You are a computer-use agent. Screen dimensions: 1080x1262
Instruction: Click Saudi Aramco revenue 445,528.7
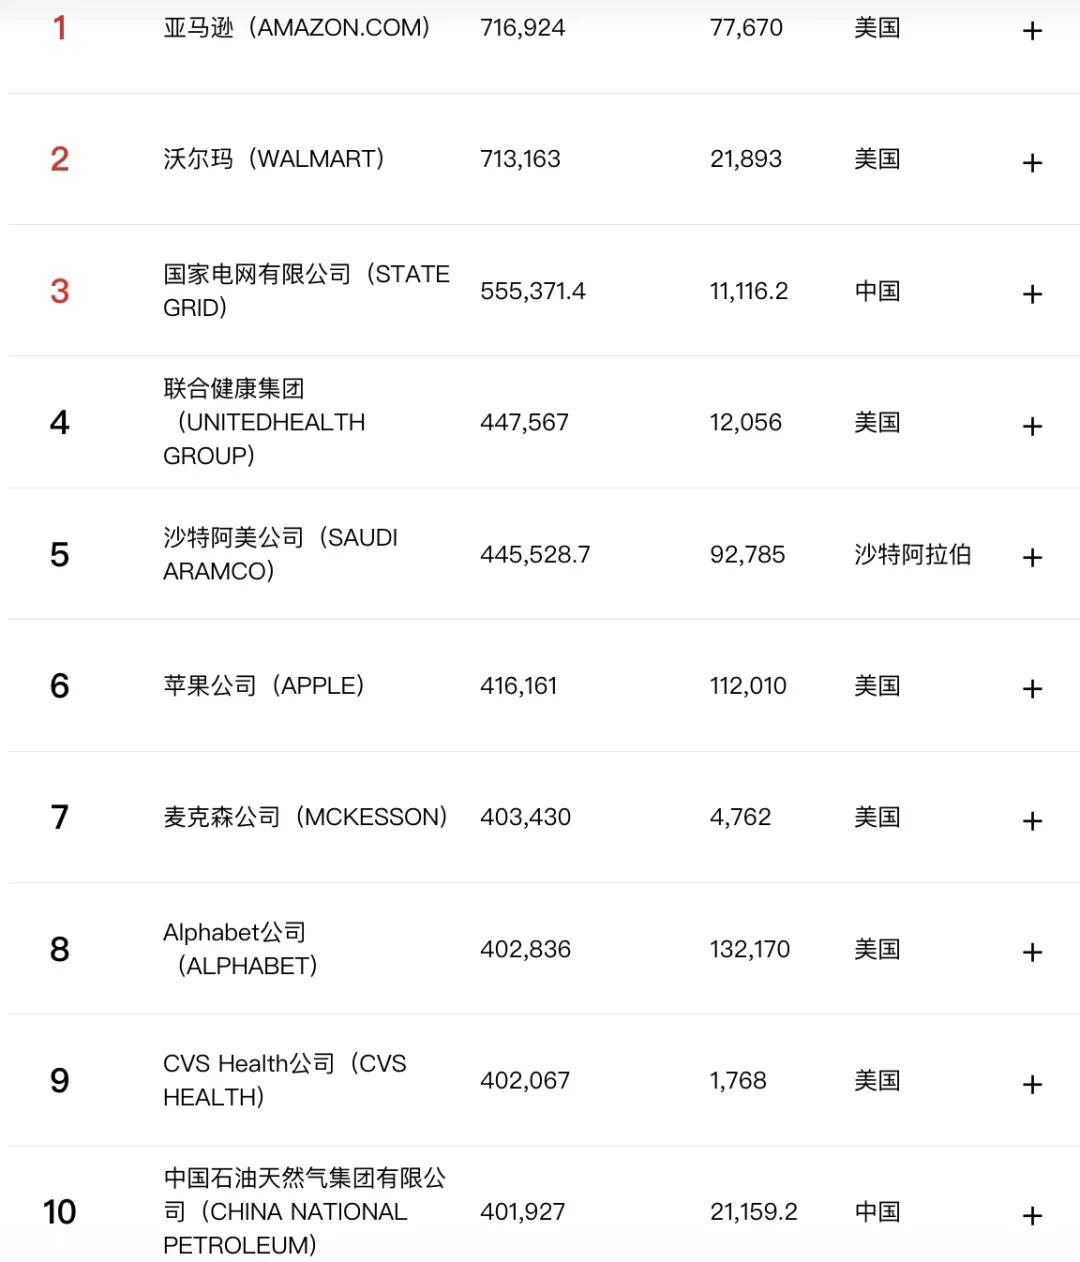tap(535, 555)
